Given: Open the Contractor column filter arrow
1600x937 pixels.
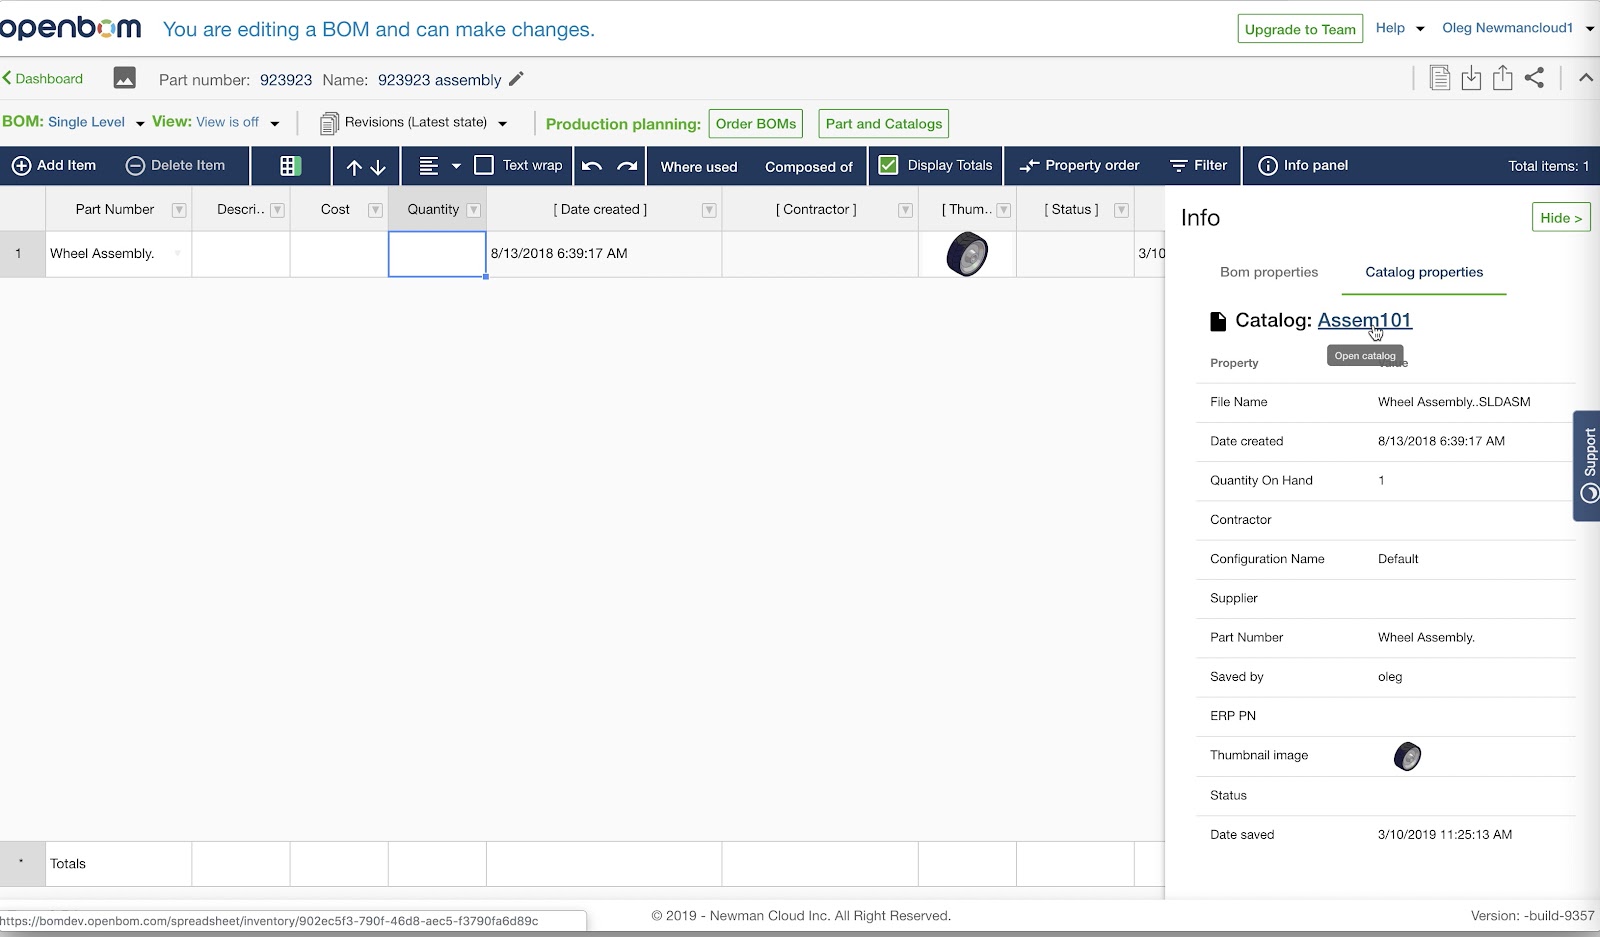Looking at the screenshot, I should tap(905, 210).
